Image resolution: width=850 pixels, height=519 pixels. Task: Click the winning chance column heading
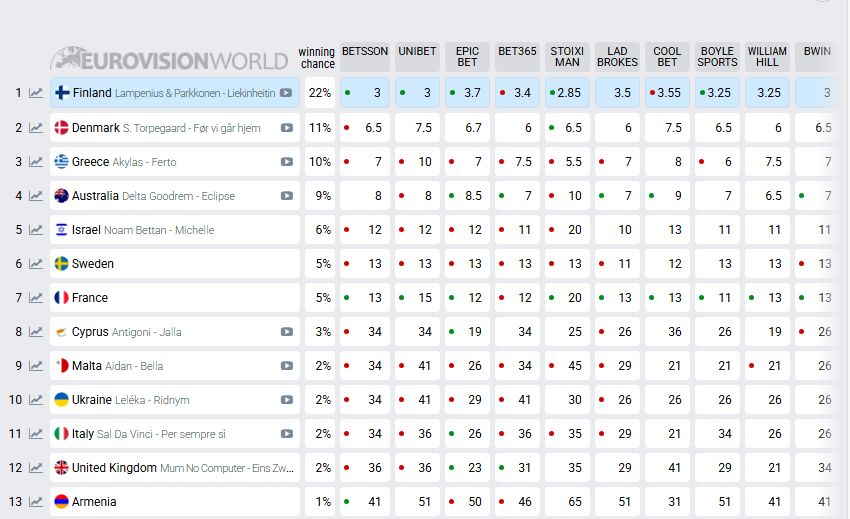pyautogui.click(x=318, y=58)
